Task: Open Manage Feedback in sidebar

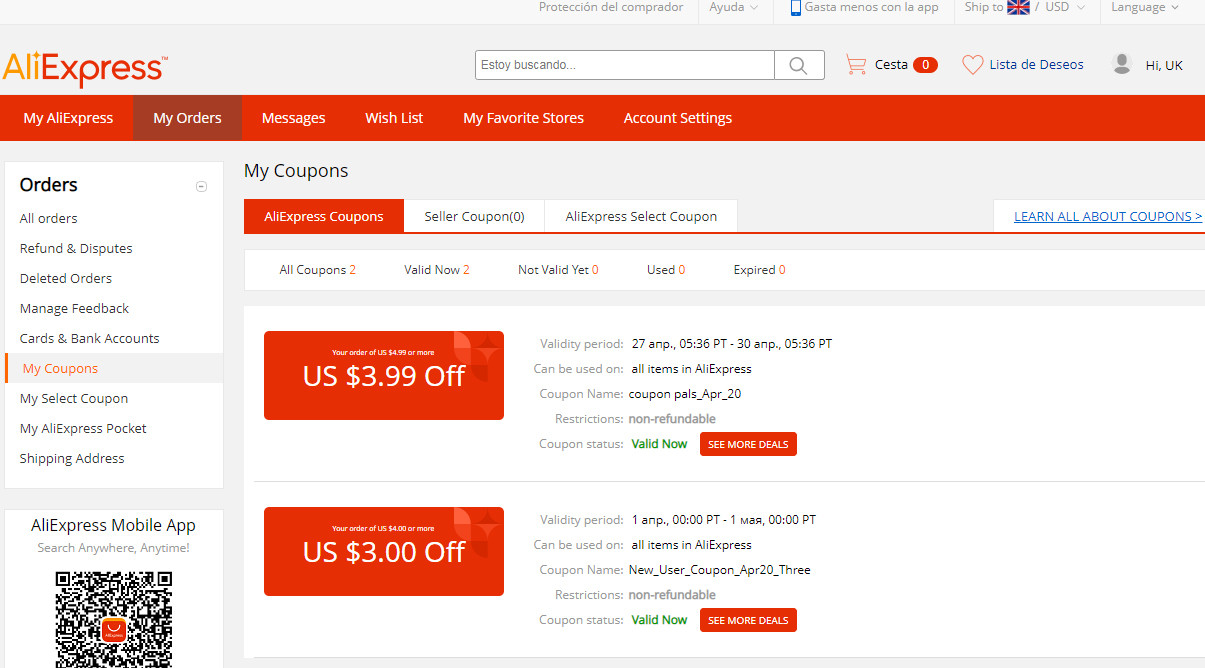Action: [74, 308]
